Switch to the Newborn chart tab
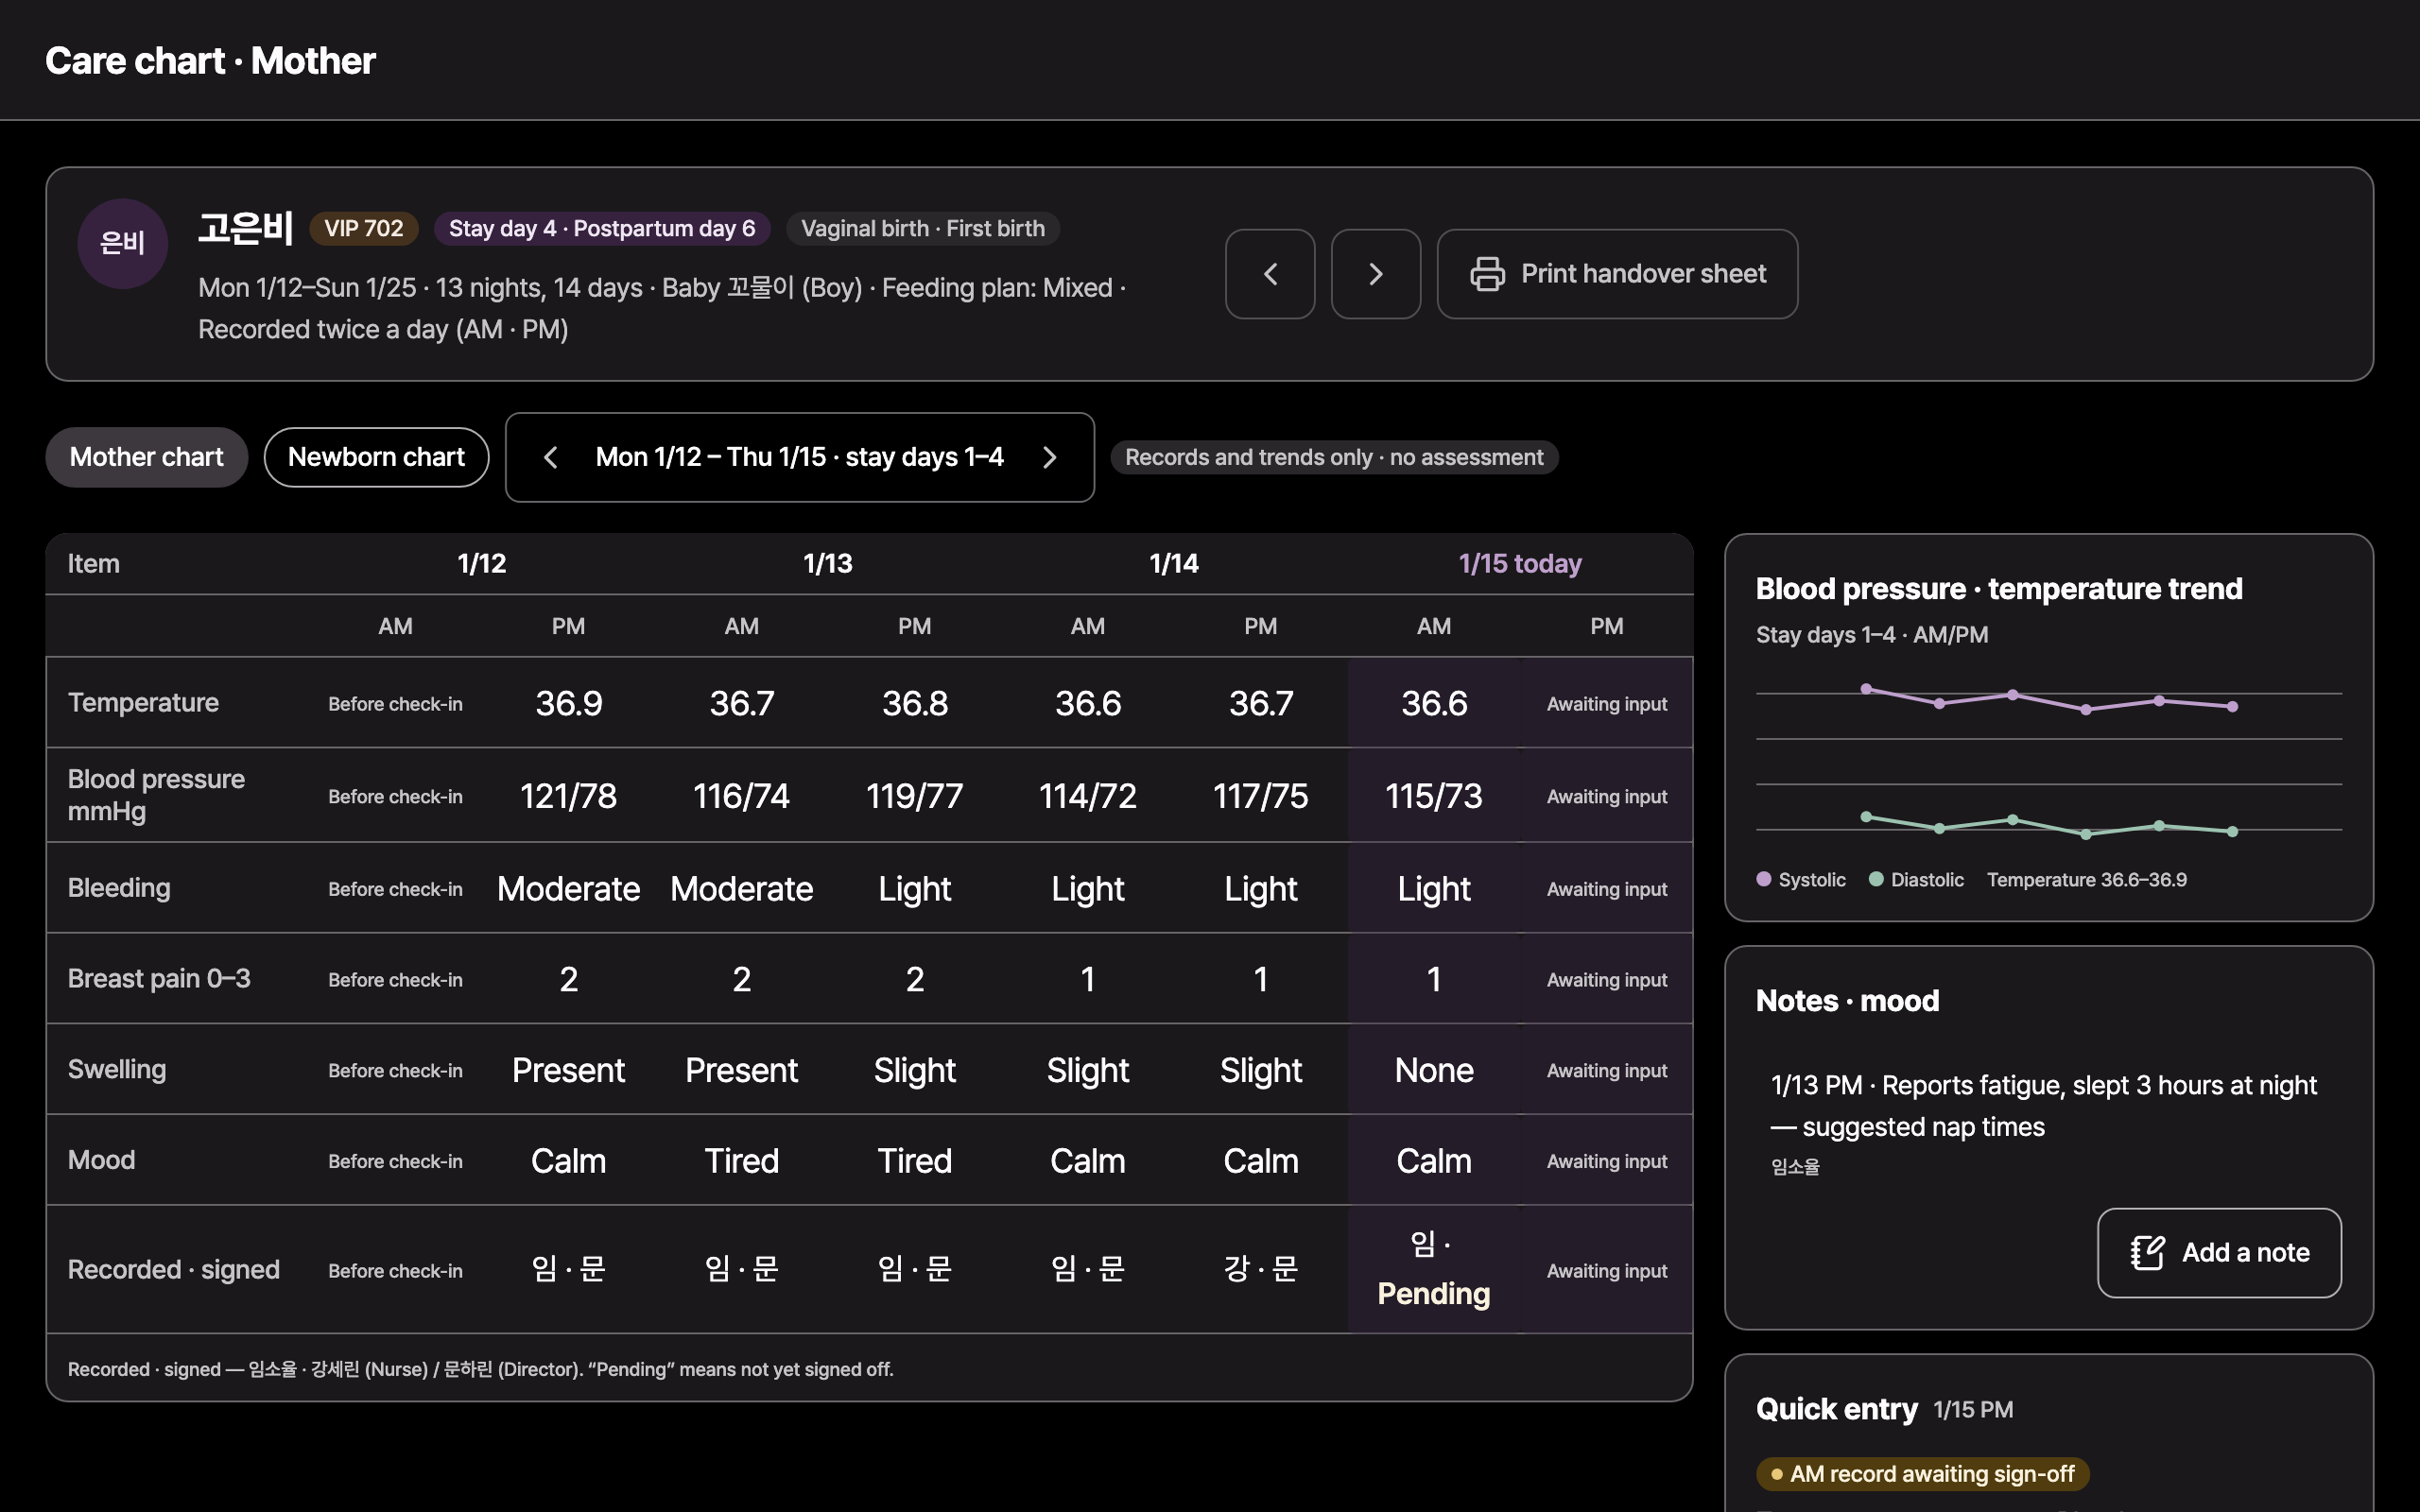The width and height of the screenshot is (2420, 1512). pyautogui.click(x=376, y=457)
